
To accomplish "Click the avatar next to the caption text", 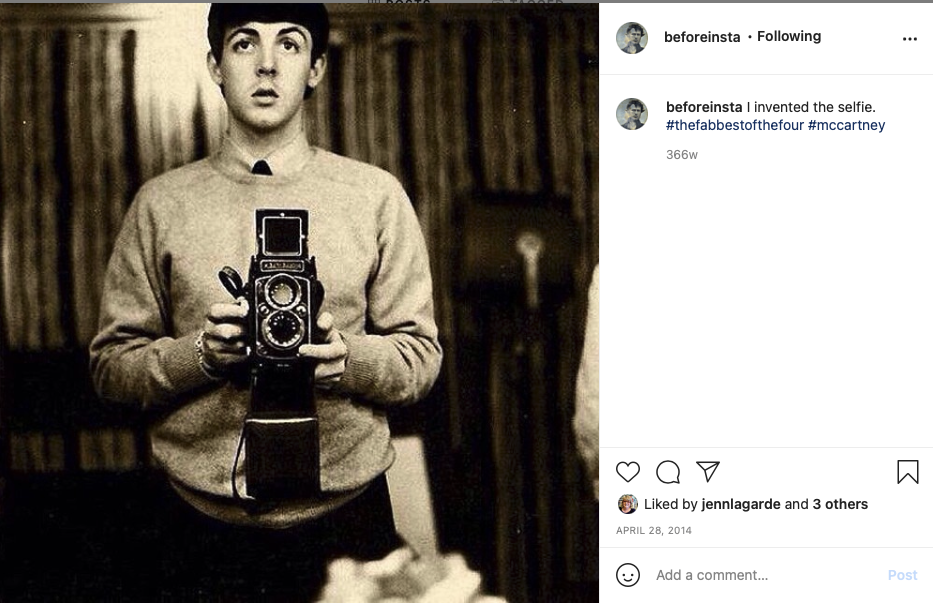I will pos(631,113).
